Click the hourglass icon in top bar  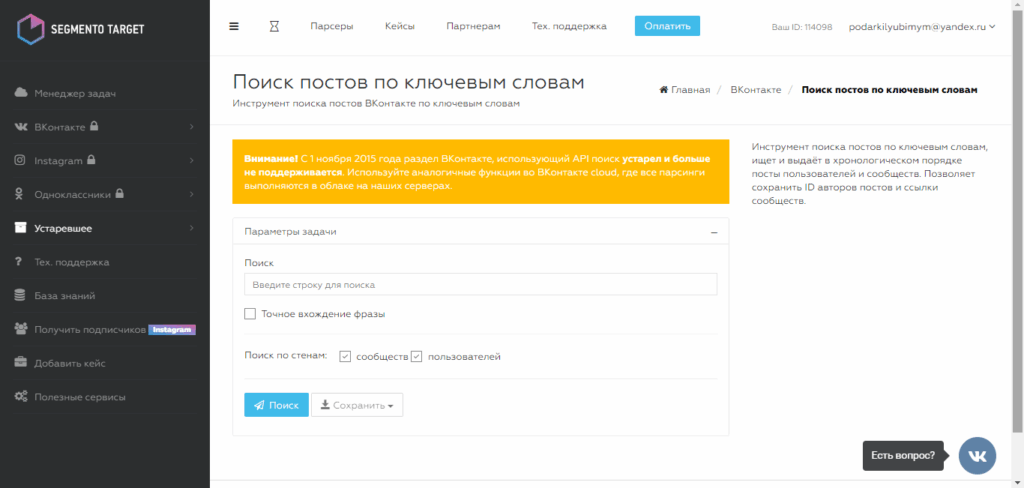(x=274, y=27)
